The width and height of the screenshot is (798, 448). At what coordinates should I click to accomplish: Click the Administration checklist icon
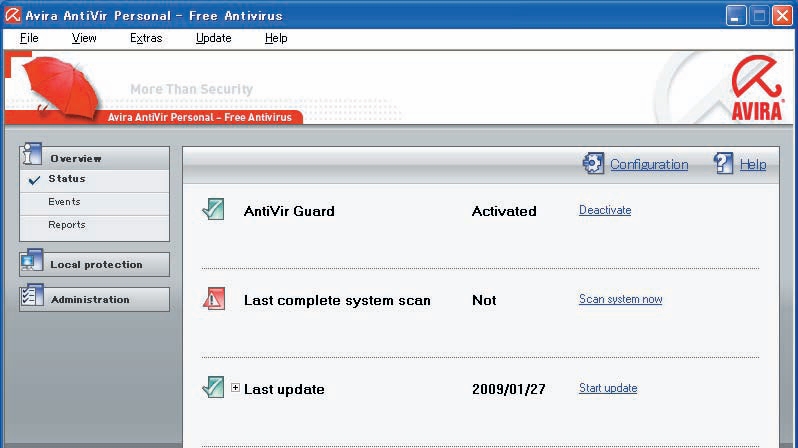32,296
